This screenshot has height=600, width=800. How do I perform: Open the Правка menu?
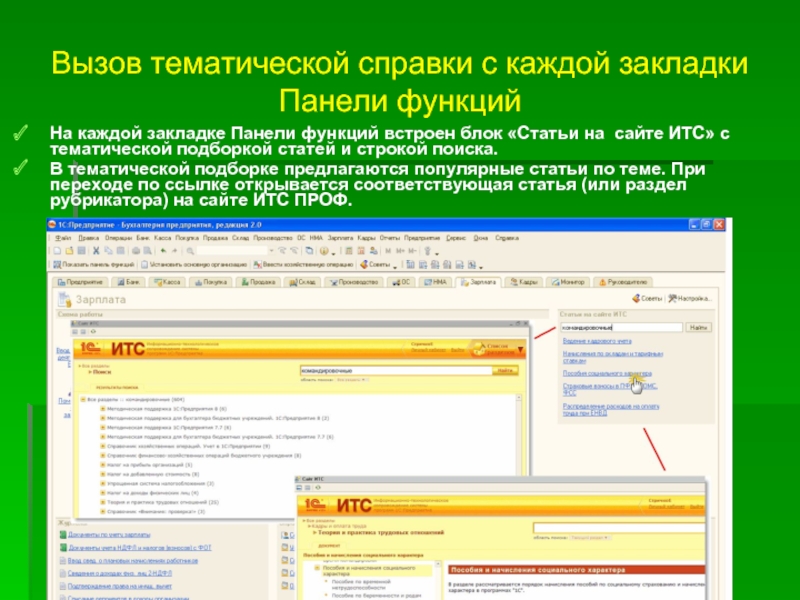(x=88, y=238)
